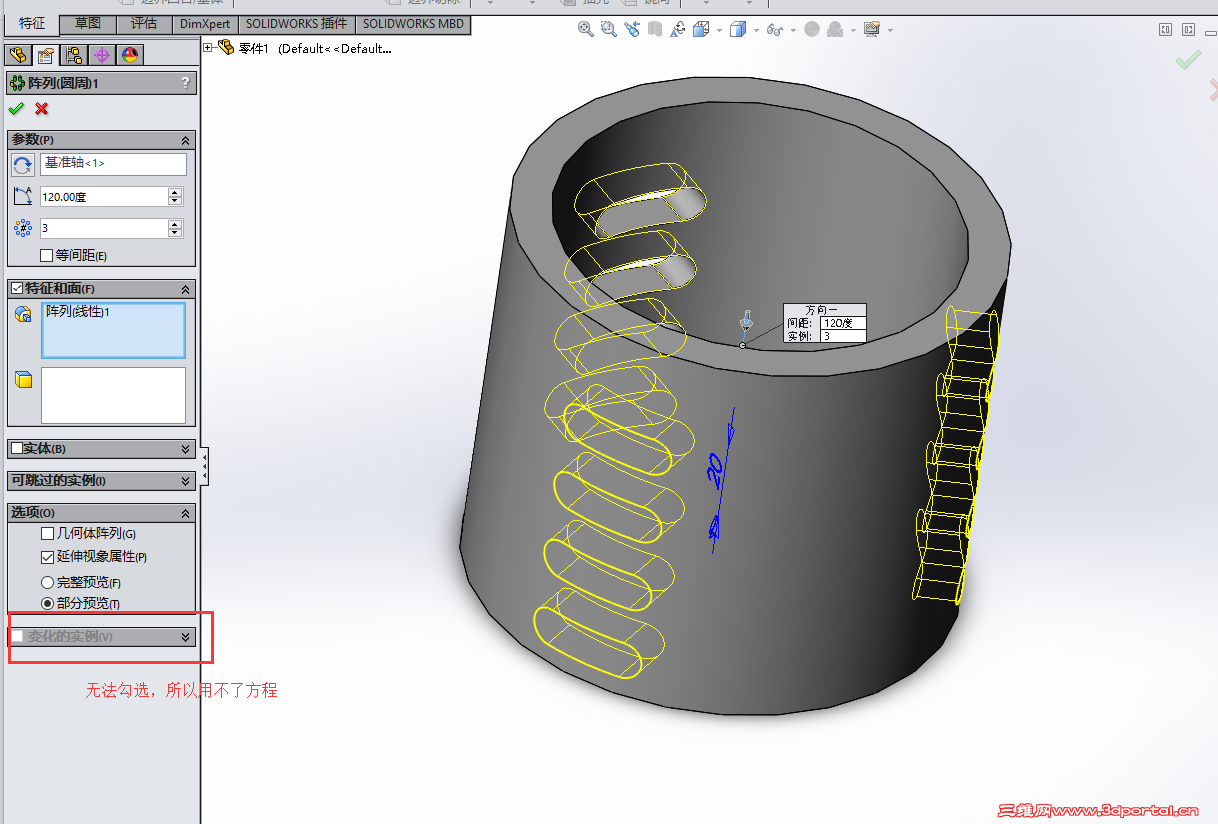Click the Hide/Show Items glasses icon
Screen dimensions: 1218x824
pyautogui.click(x=774, y=29)
